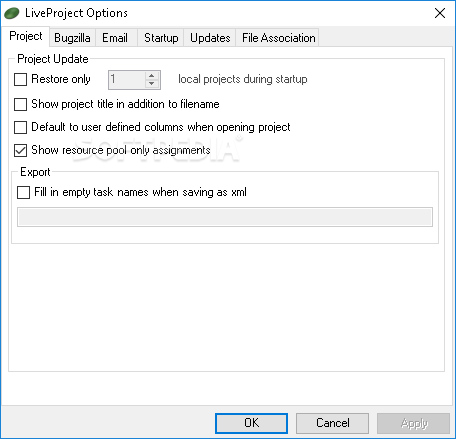Confirm settings with the OK button

(251, 423)
